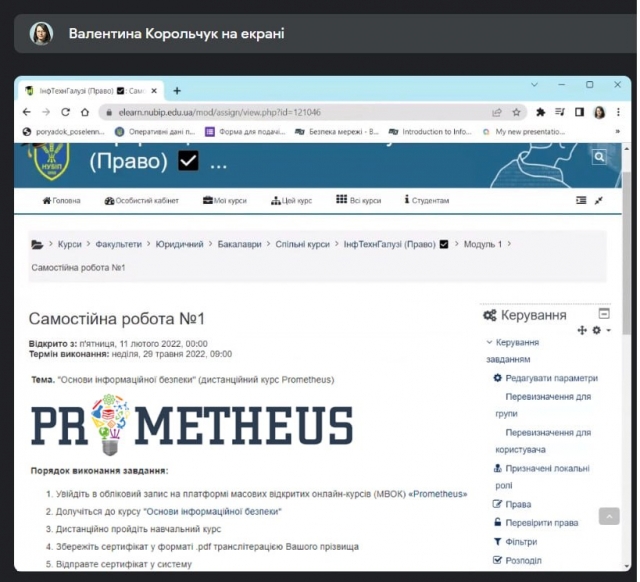Open the Керування block gear dropdown

click(601, 330)
